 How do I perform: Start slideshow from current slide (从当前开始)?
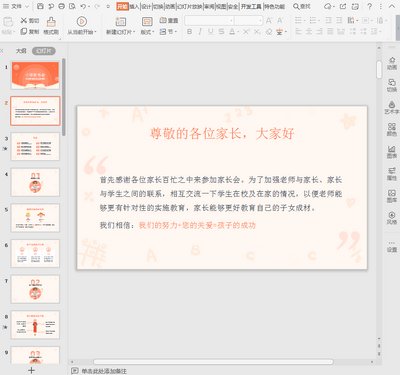(82, 26)
